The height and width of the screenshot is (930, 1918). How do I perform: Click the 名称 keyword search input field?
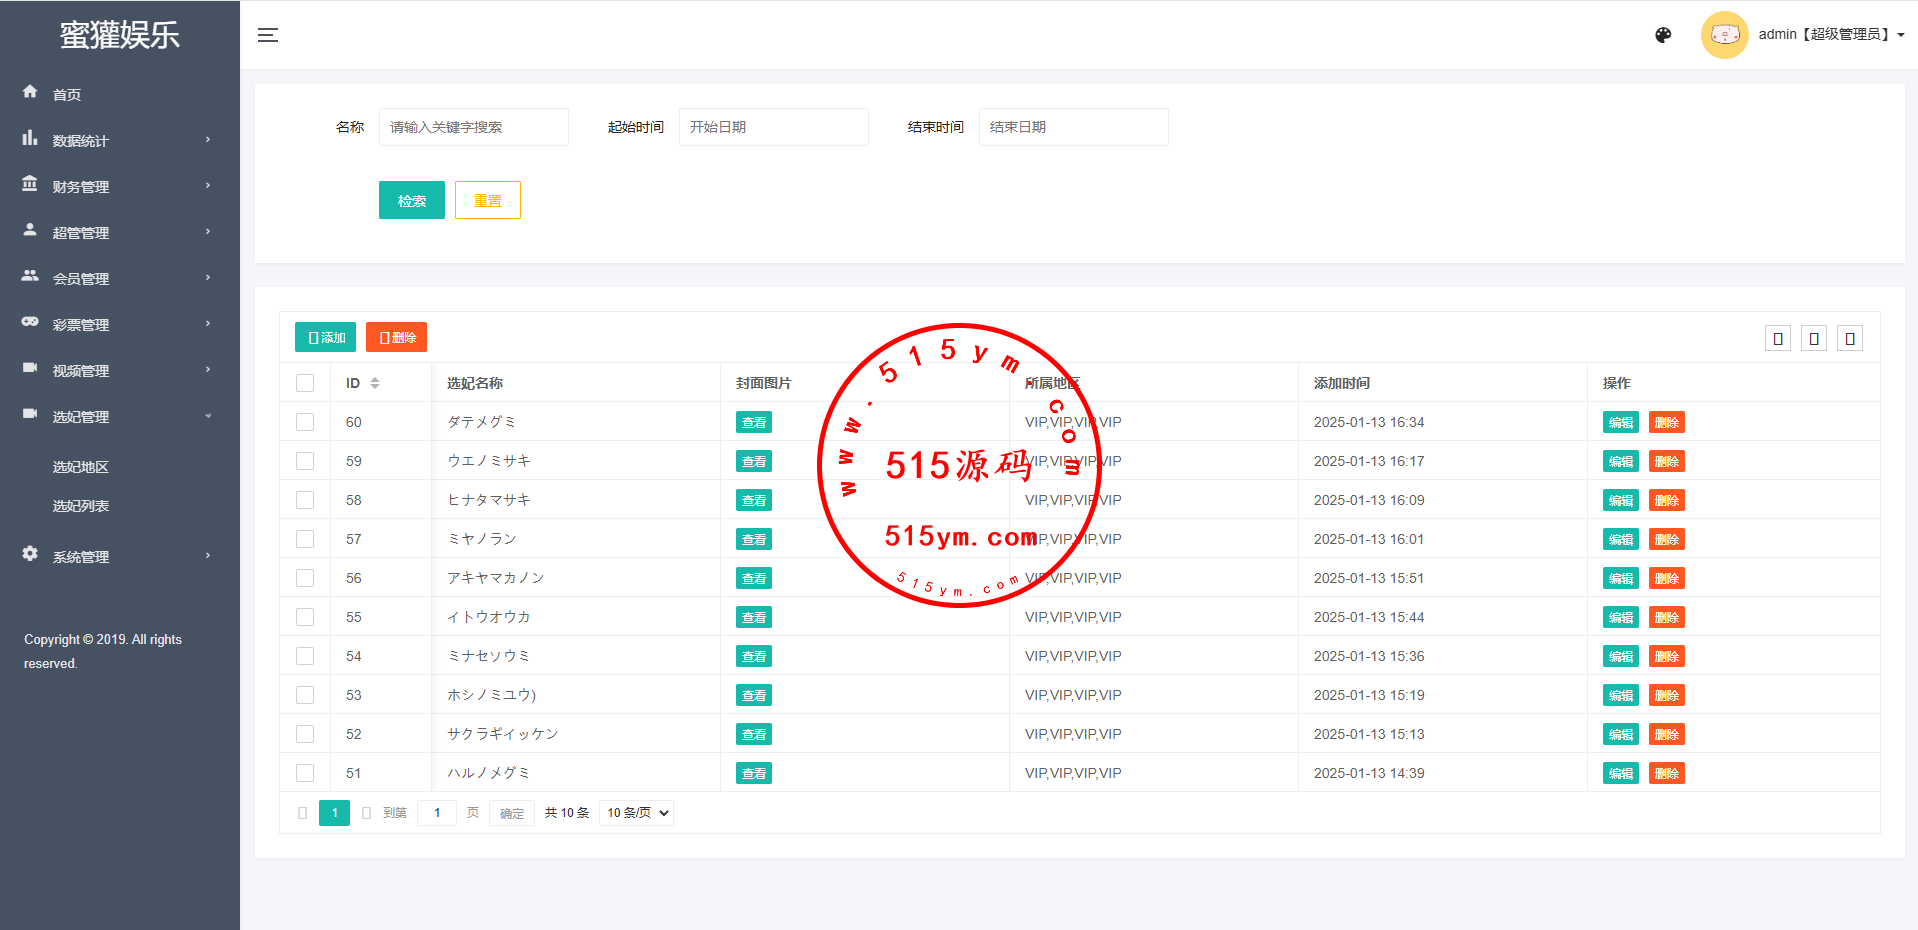pyautogui.click(x=473, y=127)
